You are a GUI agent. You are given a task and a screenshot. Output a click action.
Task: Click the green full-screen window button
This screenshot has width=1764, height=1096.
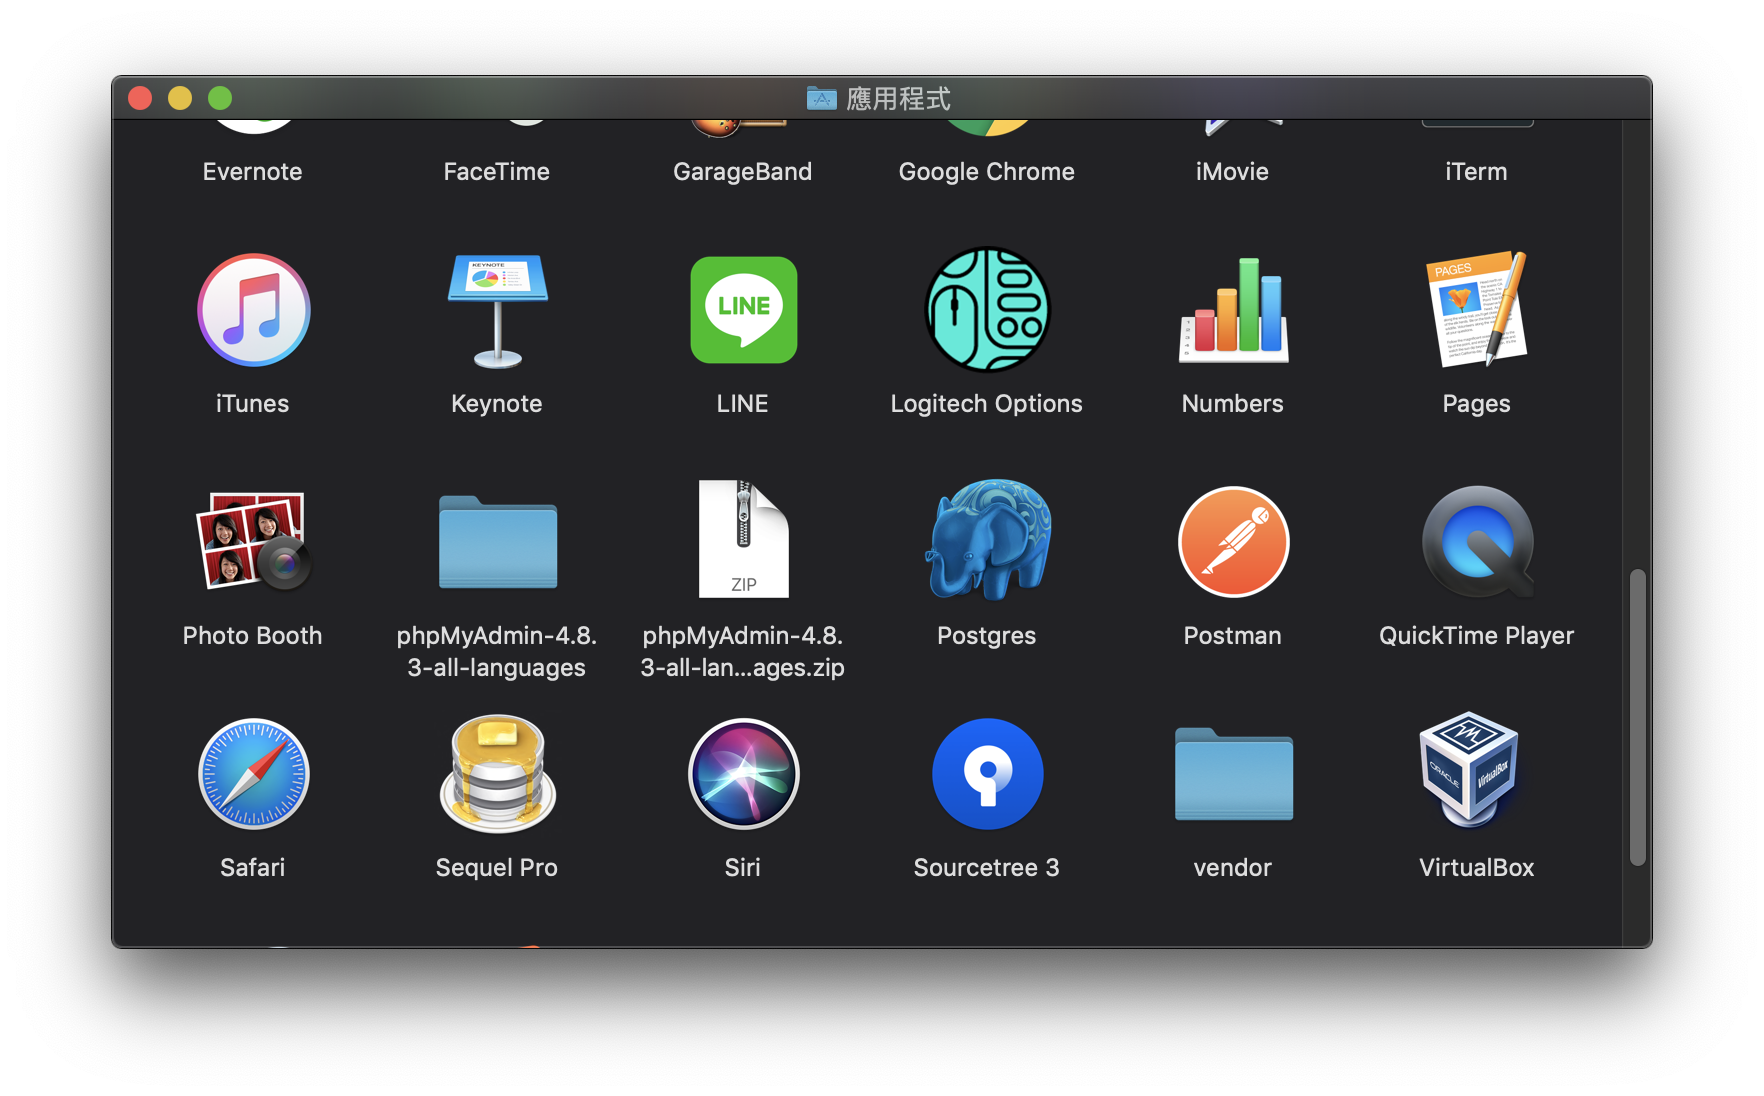pyautogui.click(x=220, y=98)
